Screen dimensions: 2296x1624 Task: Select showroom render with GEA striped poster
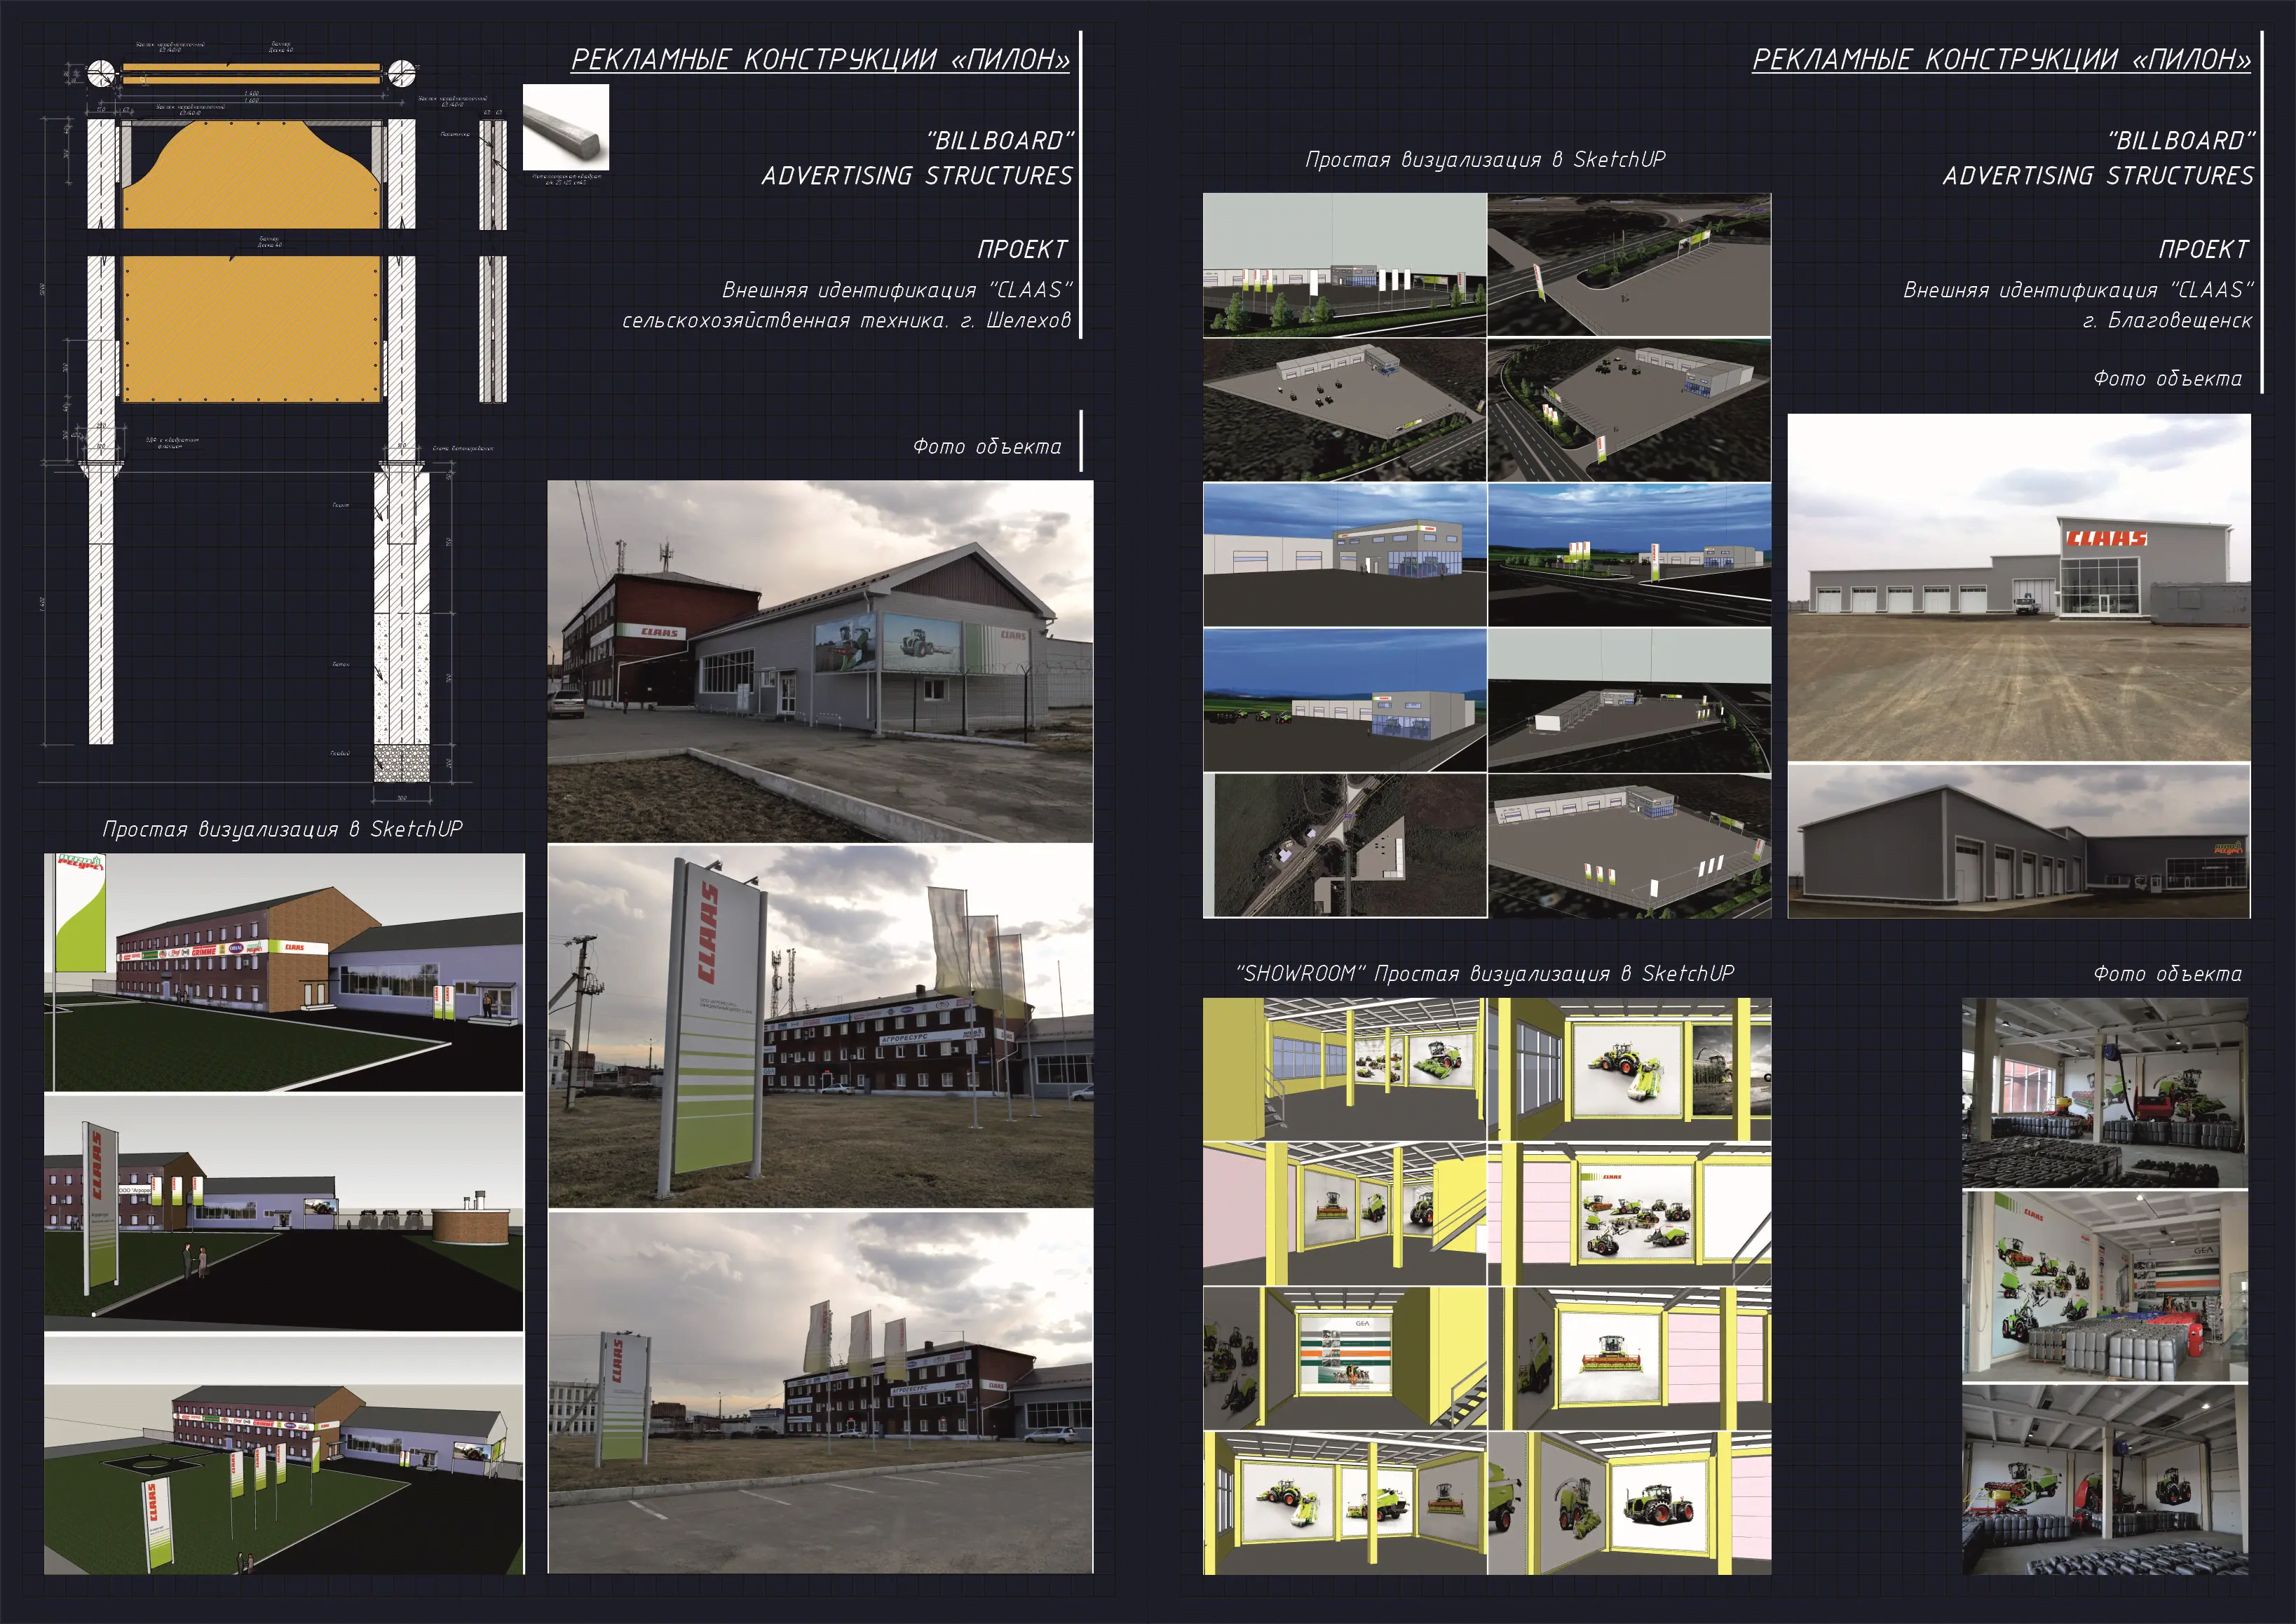coord(1344,1358)
